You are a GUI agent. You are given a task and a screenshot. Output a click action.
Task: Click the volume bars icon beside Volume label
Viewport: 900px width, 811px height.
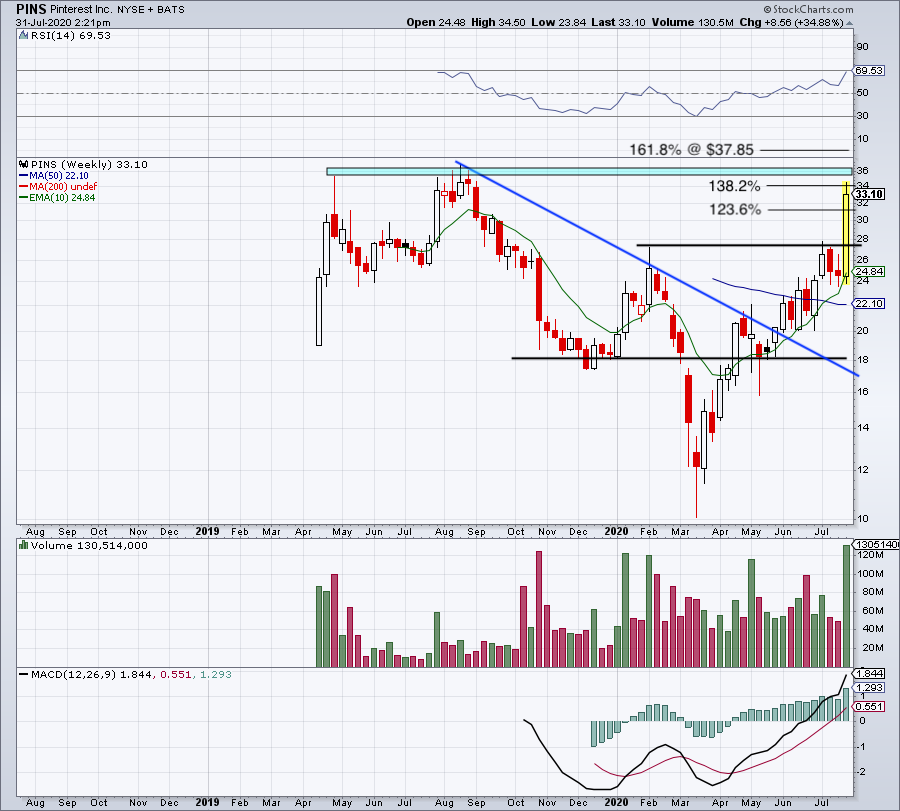24,545
